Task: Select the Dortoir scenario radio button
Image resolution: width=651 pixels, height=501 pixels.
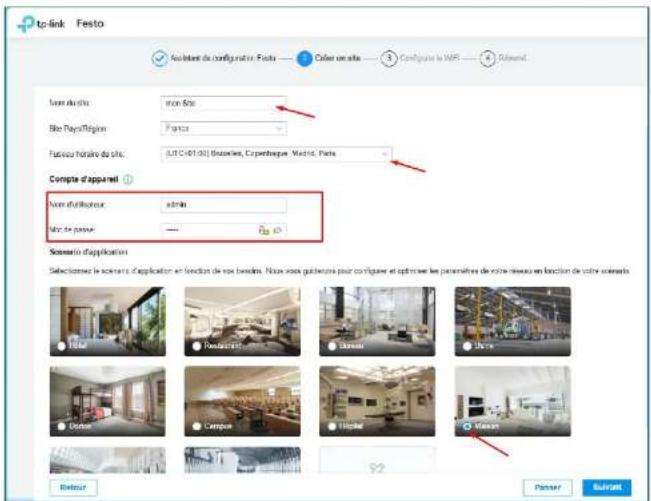Action: click(x=61, y=426)
